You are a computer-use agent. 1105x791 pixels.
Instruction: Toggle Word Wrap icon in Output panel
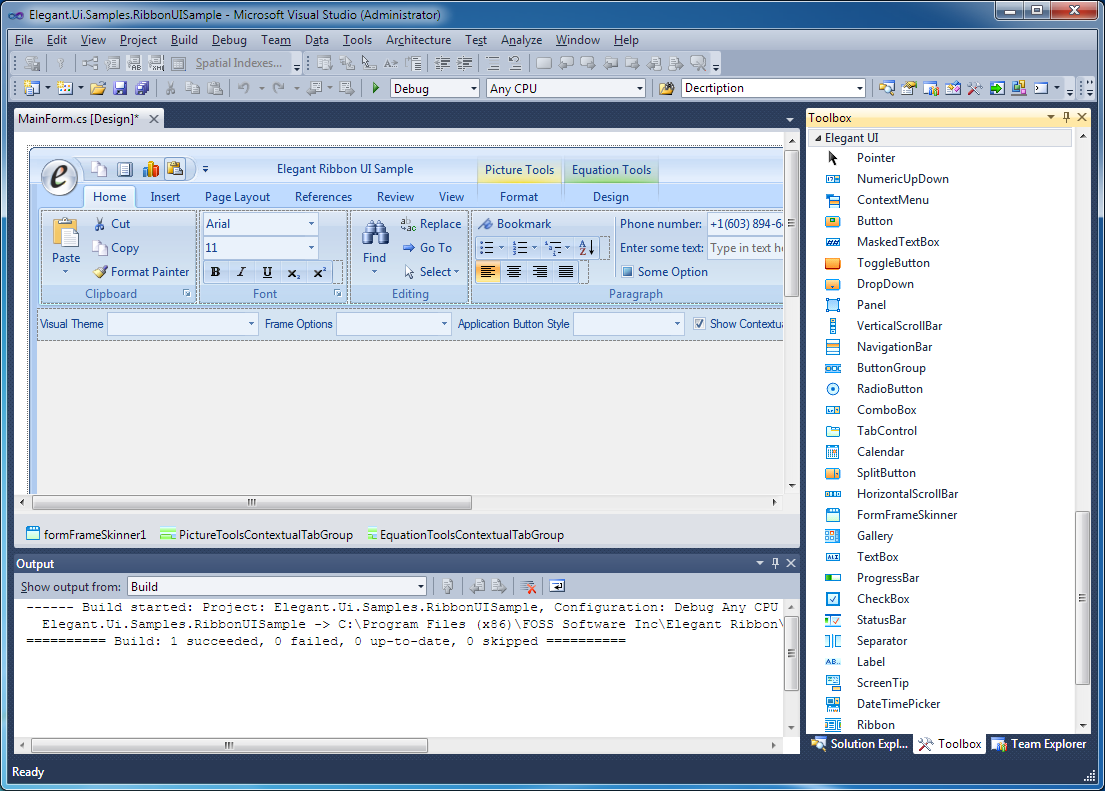pos(557,586)
